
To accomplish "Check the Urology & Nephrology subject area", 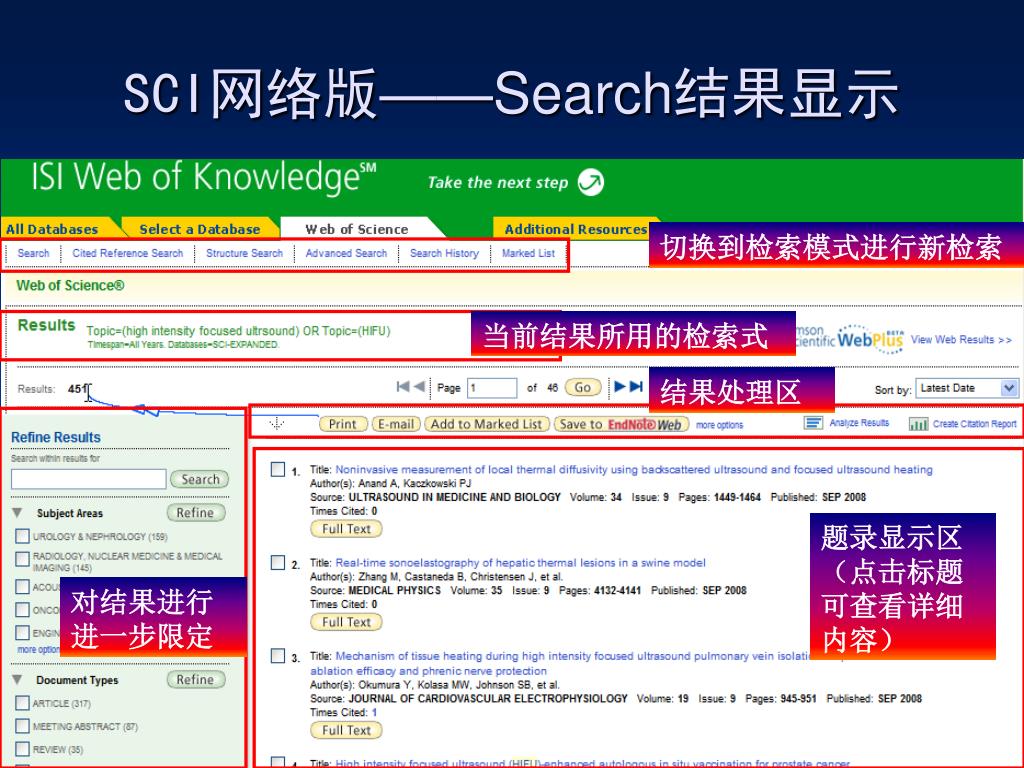I will pos(22,536).
